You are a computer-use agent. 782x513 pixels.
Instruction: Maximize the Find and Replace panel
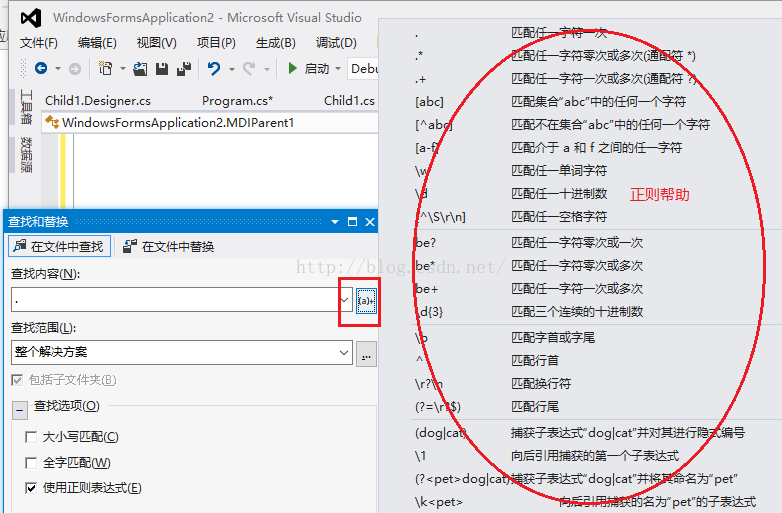click(x=352, y=222)
